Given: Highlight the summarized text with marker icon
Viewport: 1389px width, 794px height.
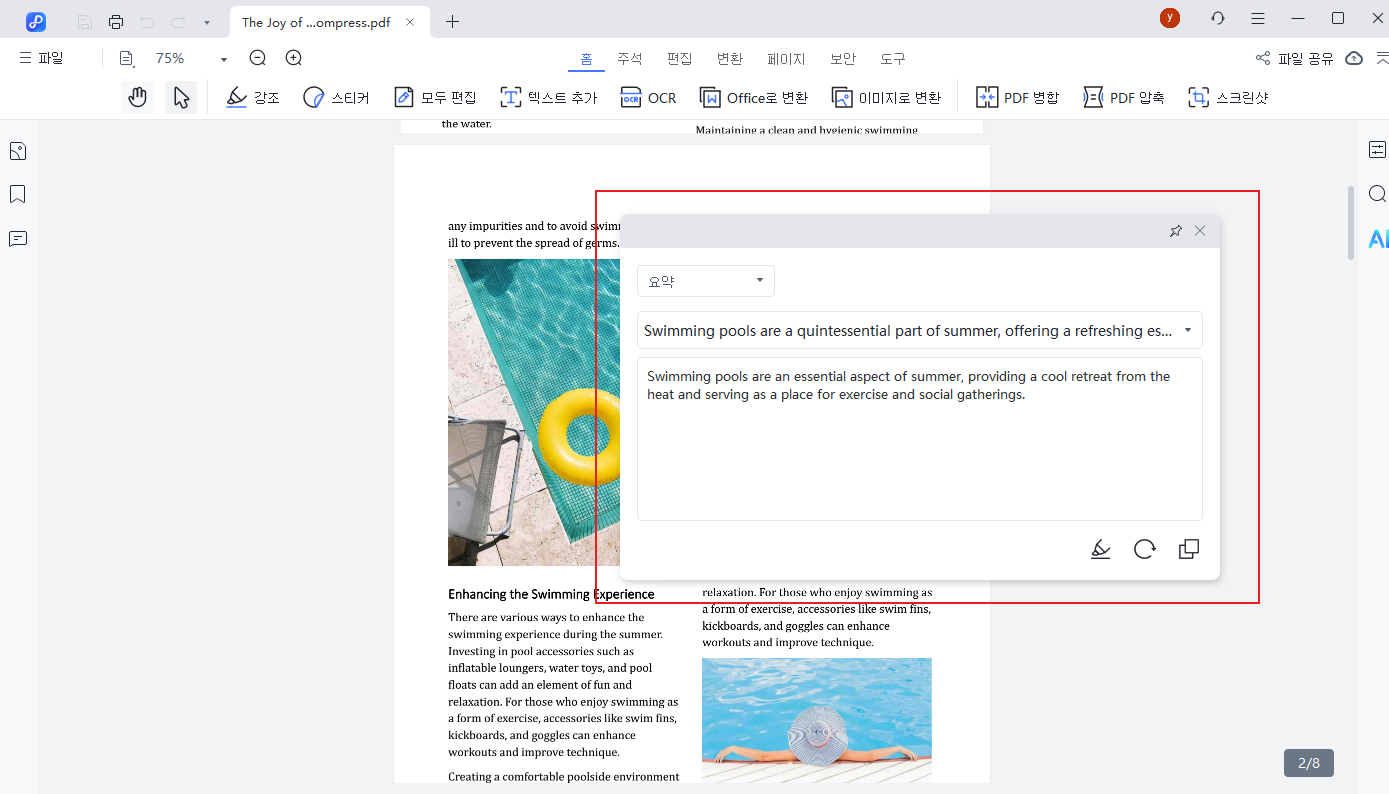Looking at the screenshot, I should coord(1100,549).
